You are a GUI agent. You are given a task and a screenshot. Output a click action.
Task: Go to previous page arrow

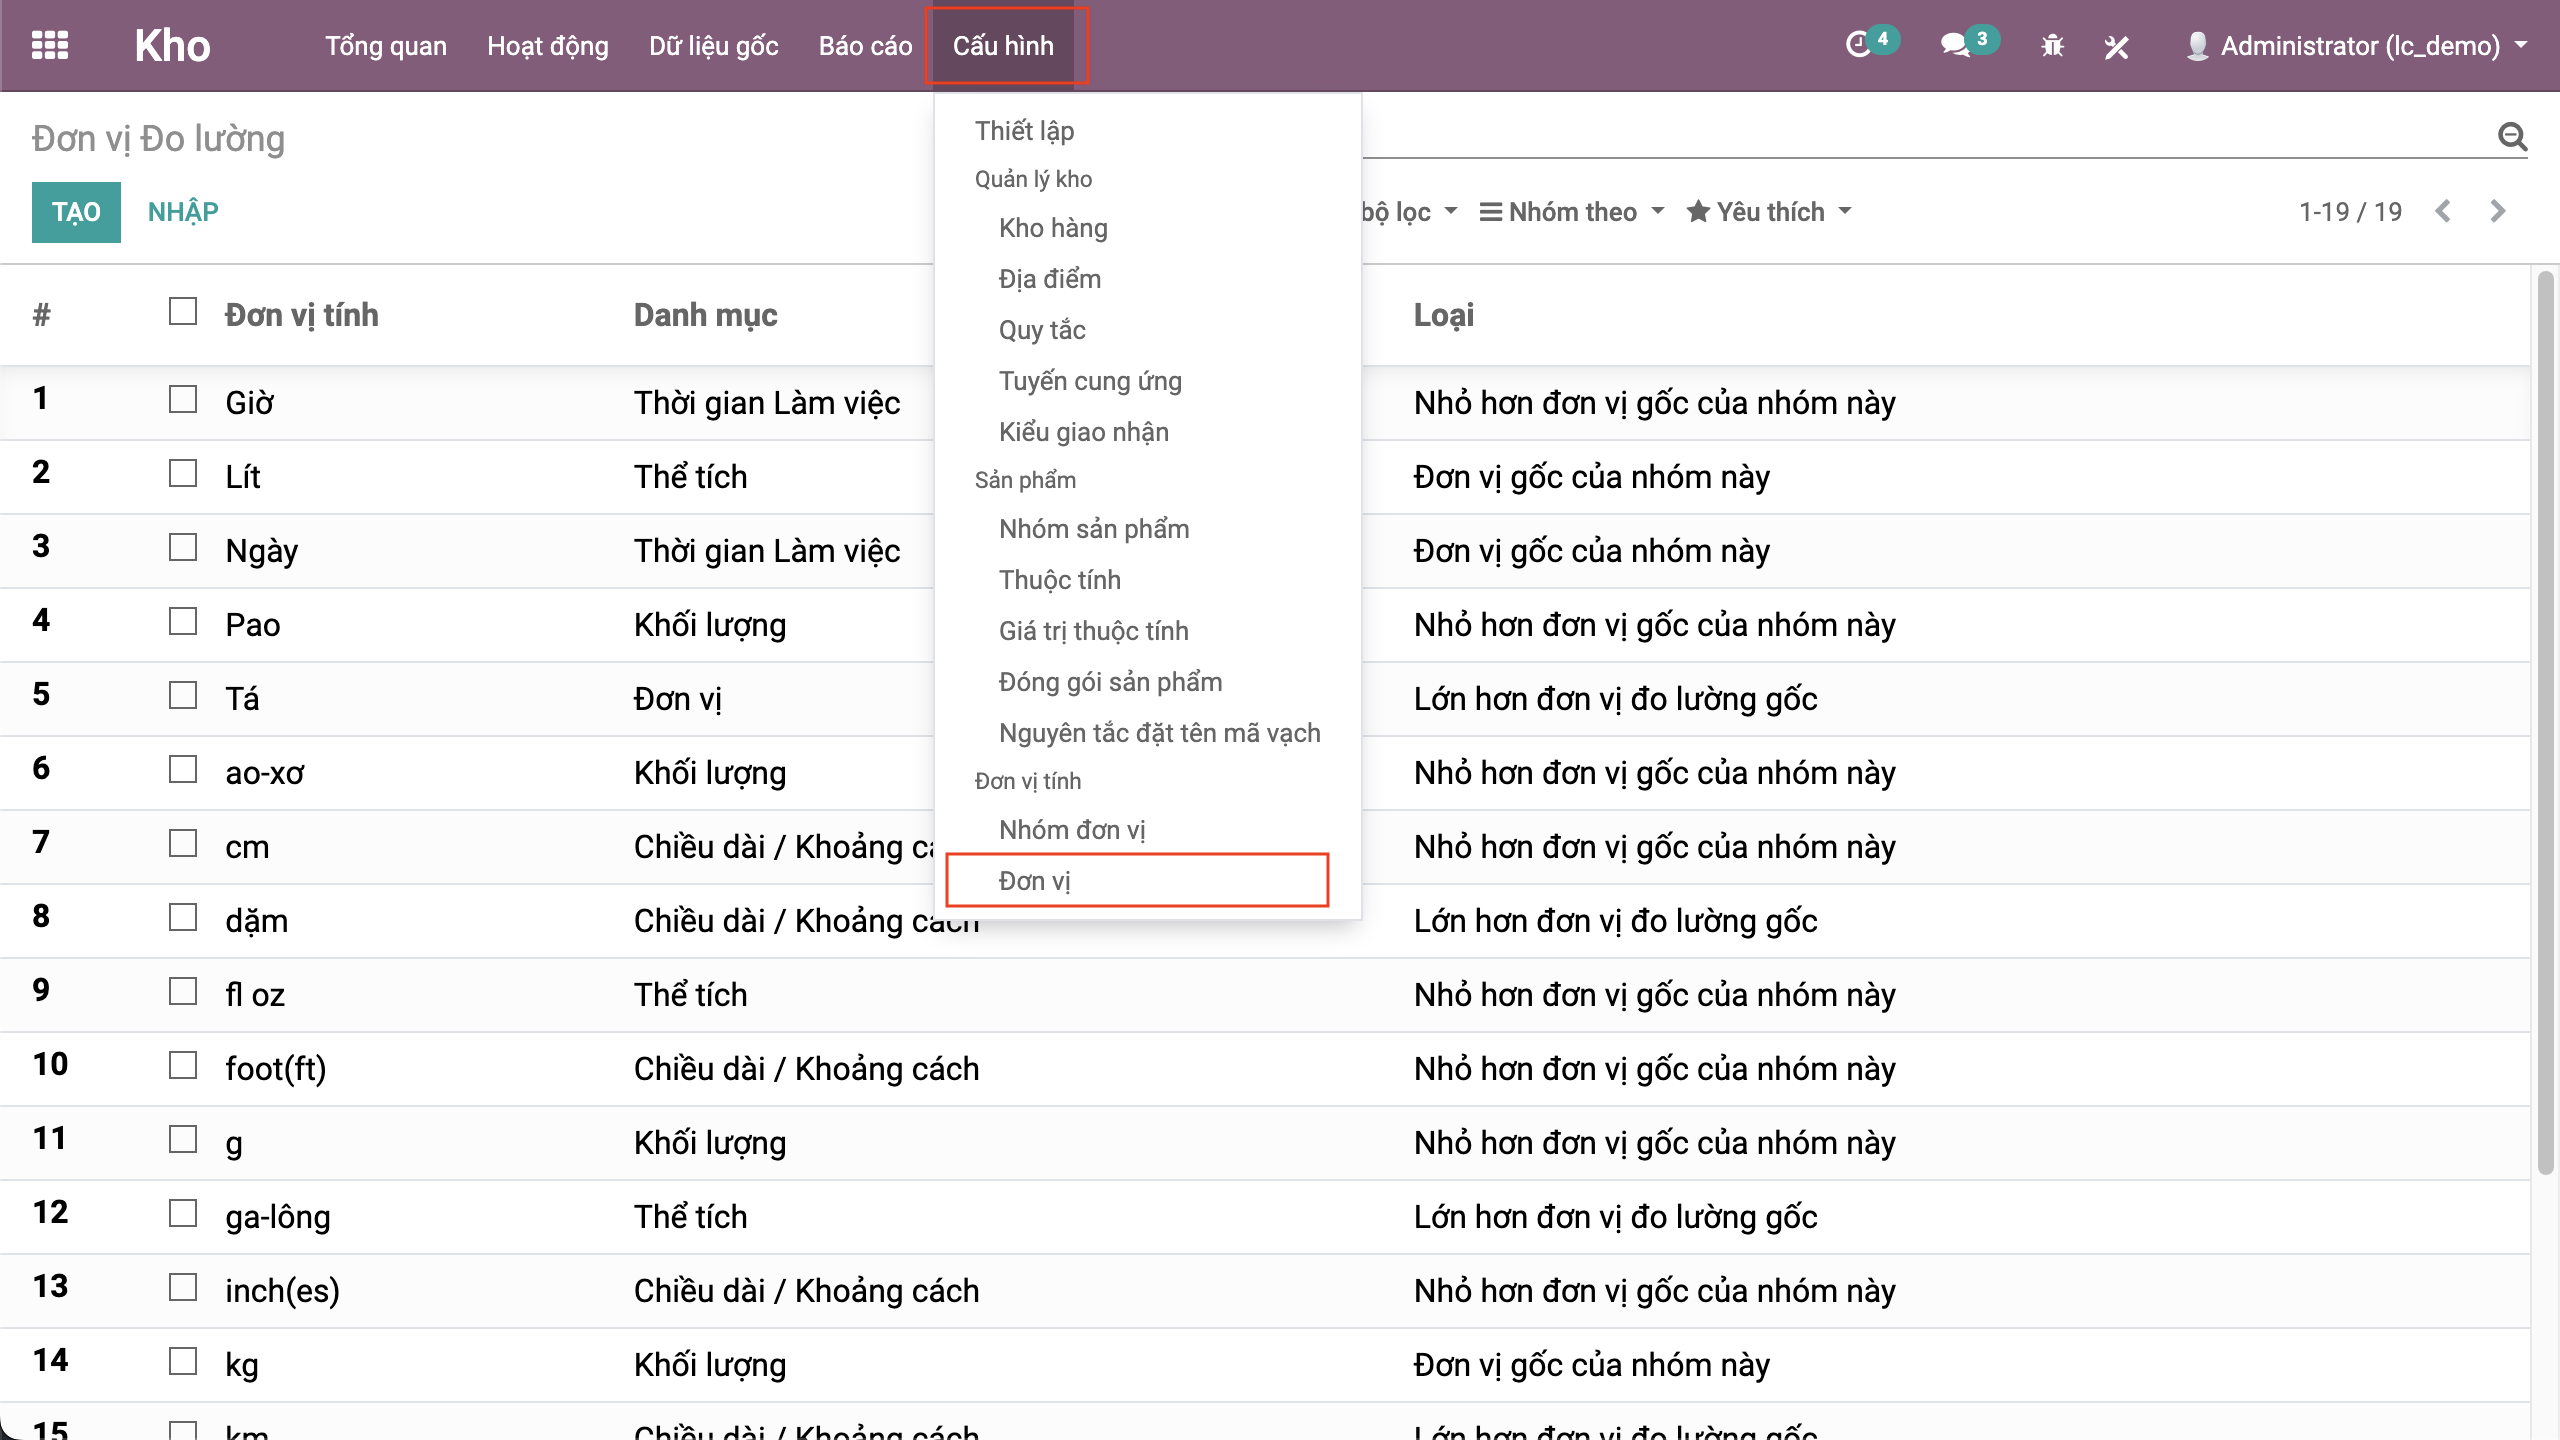click(x=2443, y=211)
